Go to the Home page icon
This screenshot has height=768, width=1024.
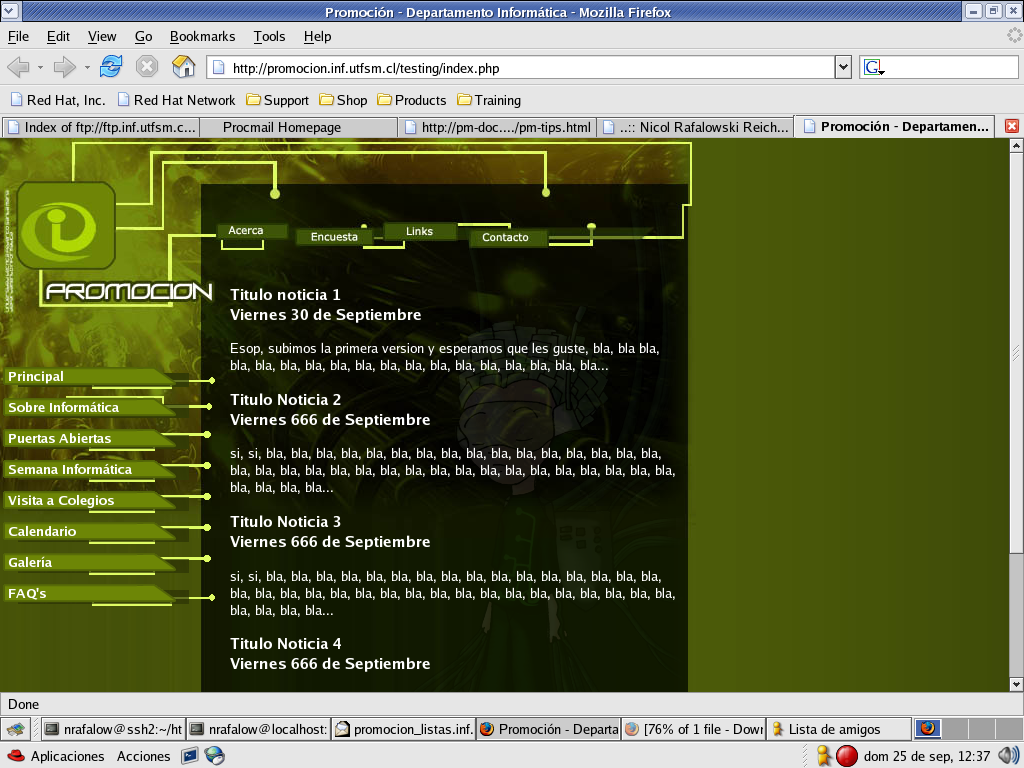183,67
